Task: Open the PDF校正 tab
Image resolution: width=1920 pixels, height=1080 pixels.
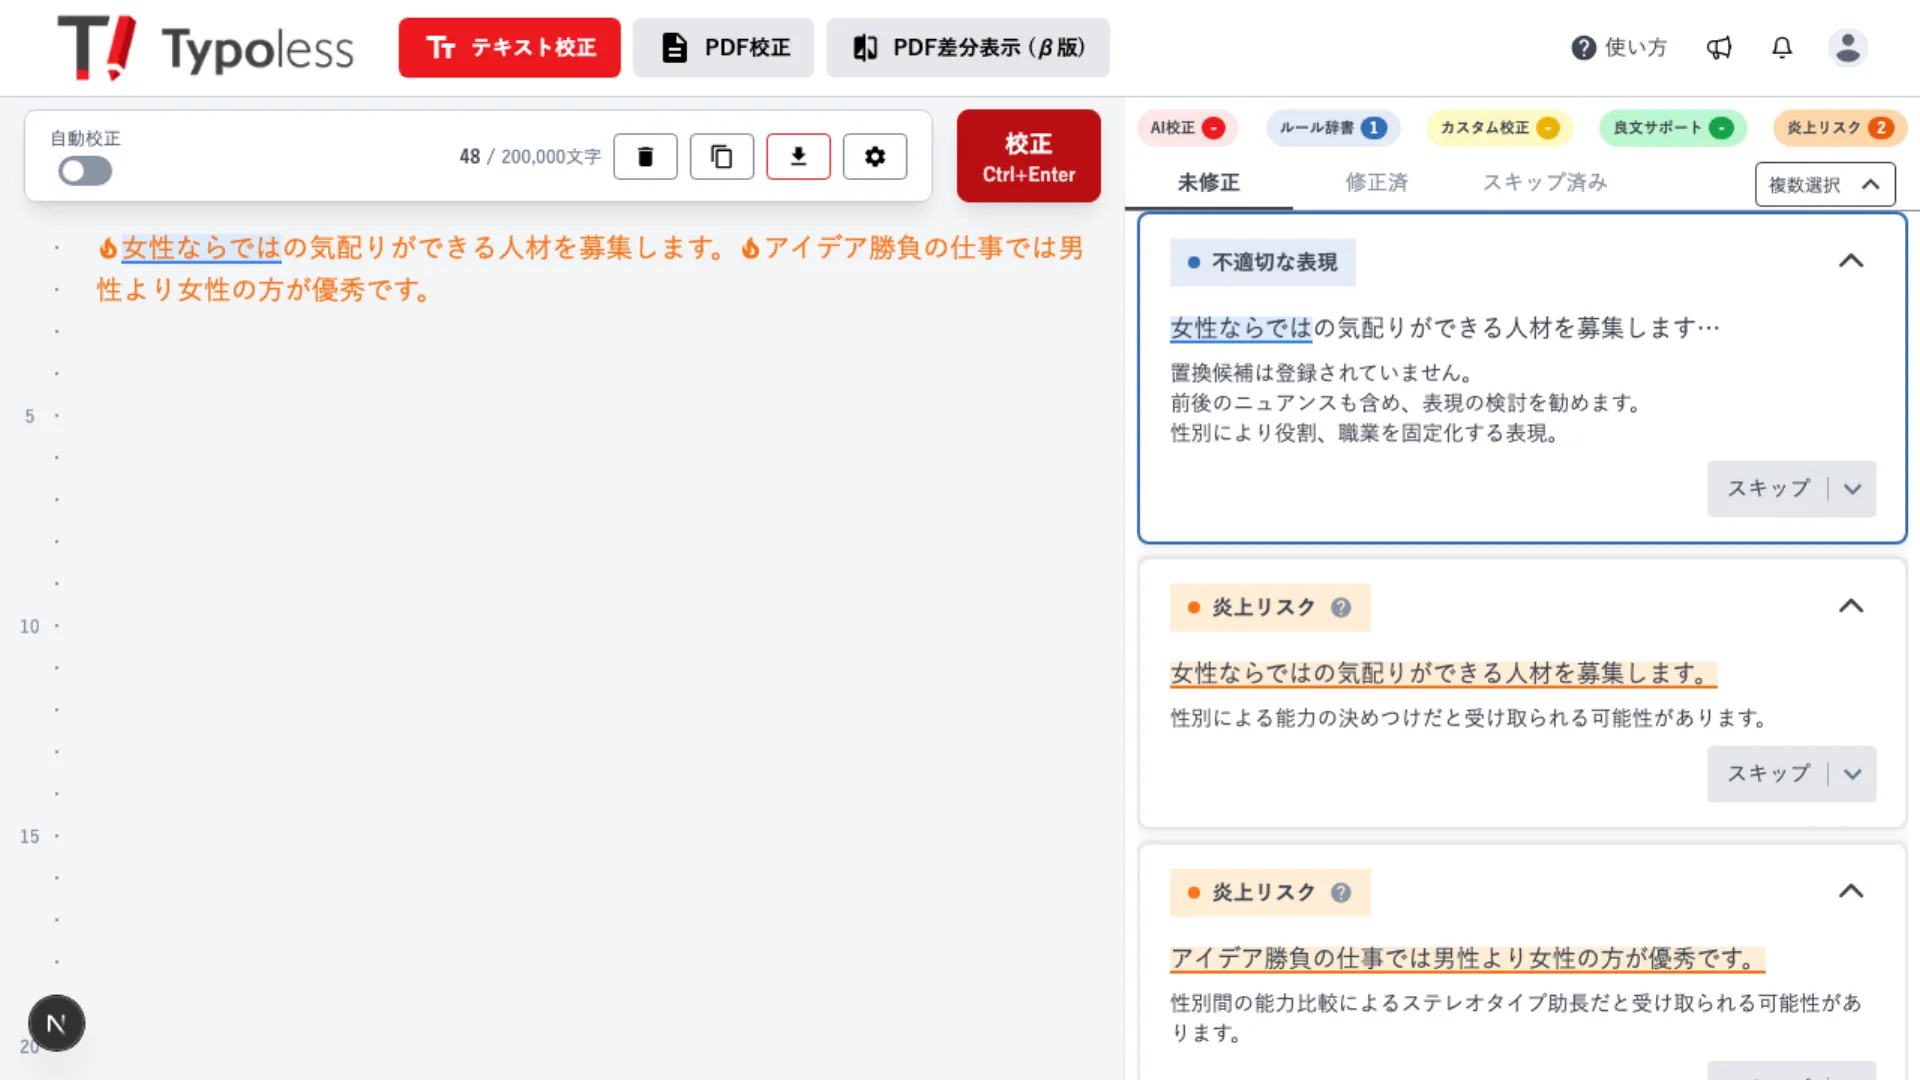Action: point(723,47)
